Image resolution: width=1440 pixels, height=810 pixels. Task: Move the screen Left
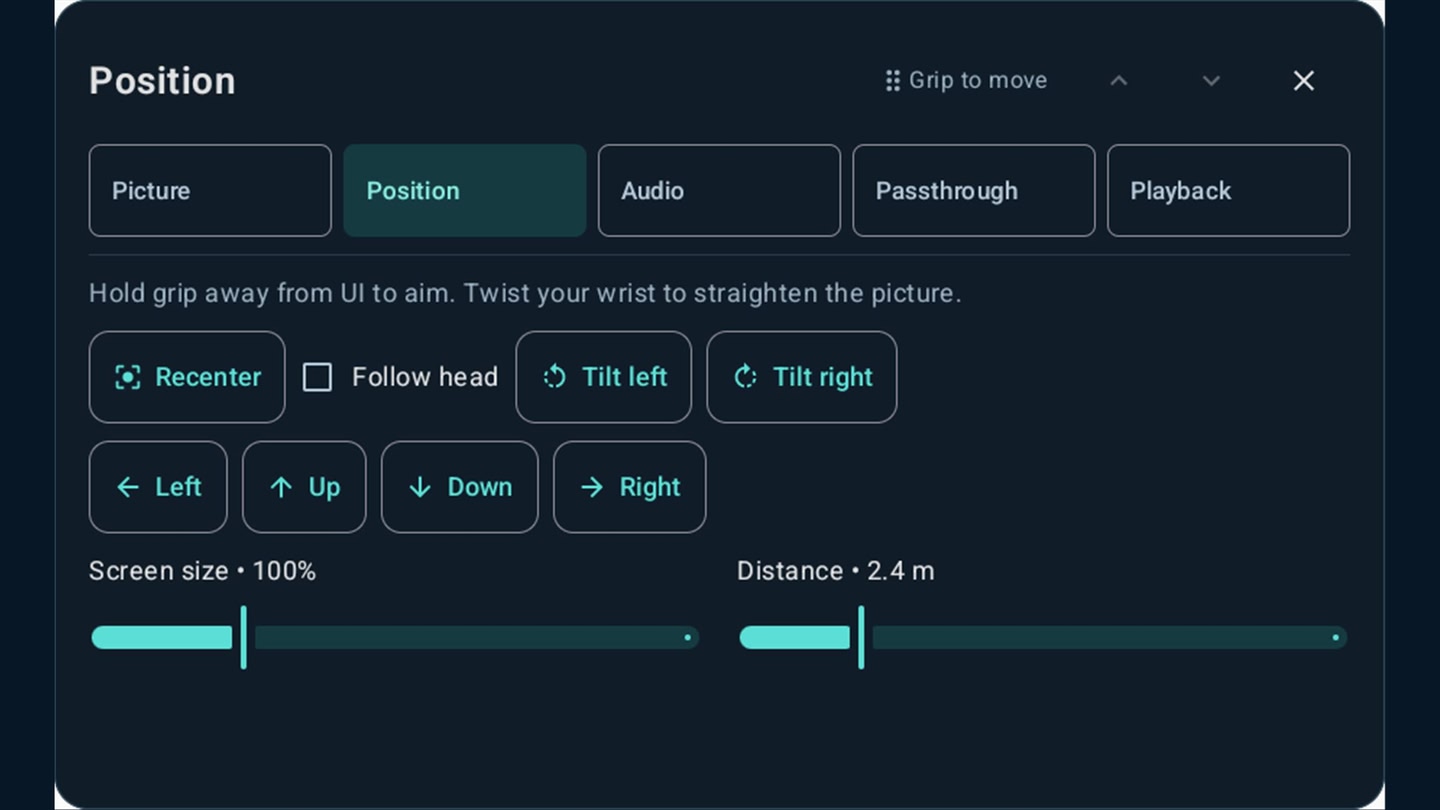coord(158,487)
